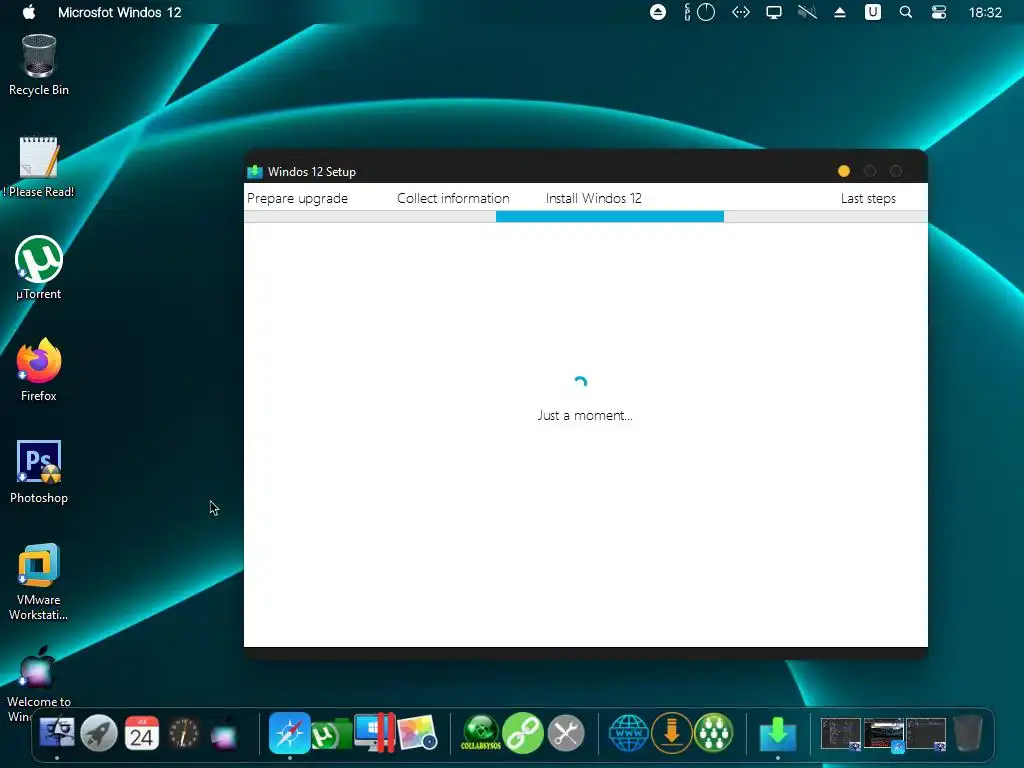Open the Calendar dock icon showing 24
This screenshot has height=768, width=1024.
point(142,732)
